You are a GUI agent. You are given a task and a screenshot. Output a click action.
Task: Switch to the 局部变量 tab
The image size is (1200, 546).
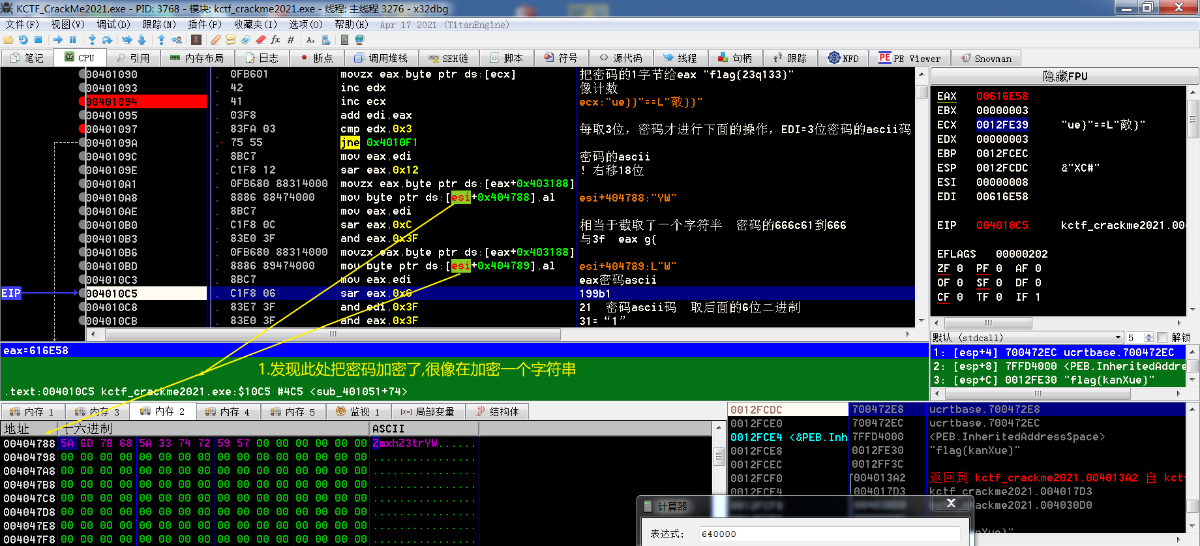(x=428, y=411)
